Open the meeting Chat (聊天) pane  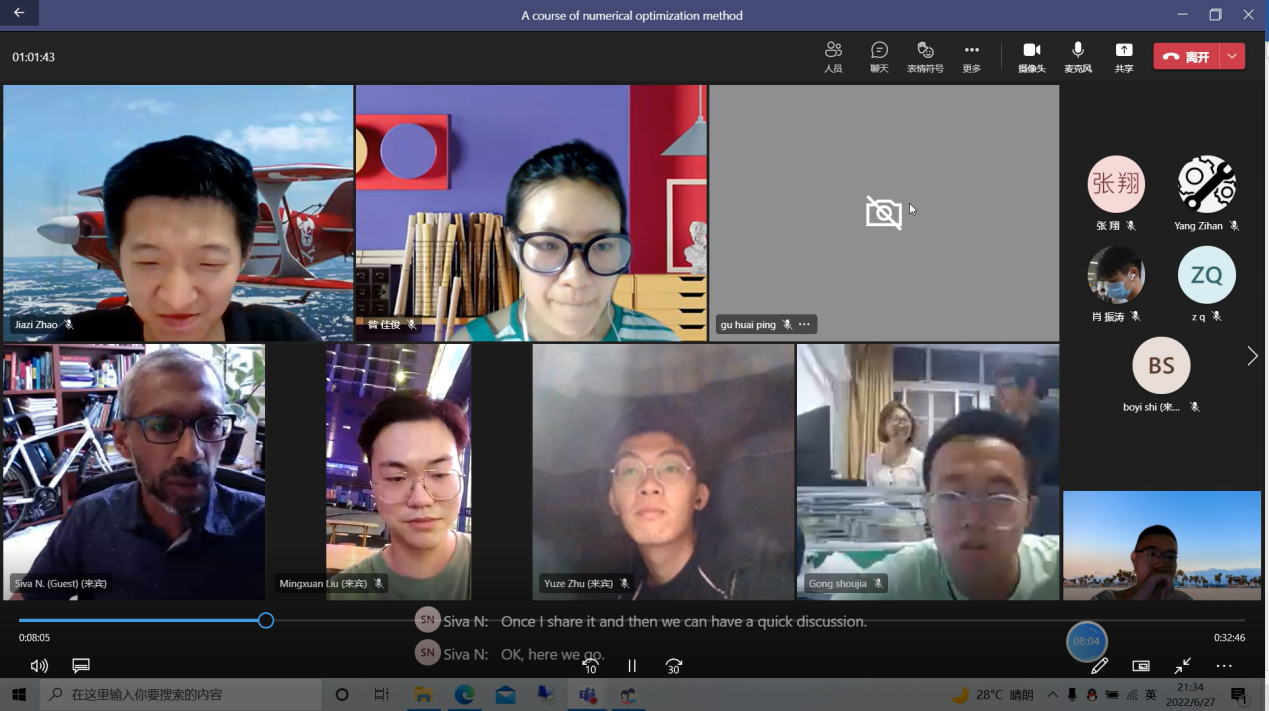pos(879,57)
